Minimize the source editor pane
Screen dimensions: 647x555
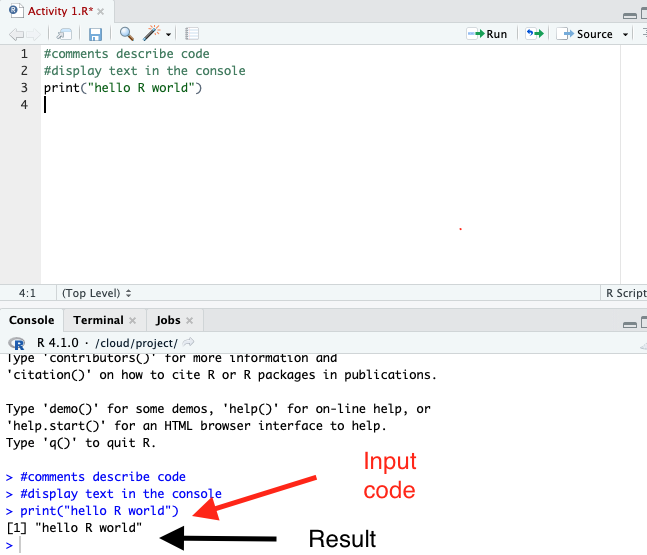(x=628, y=16)
